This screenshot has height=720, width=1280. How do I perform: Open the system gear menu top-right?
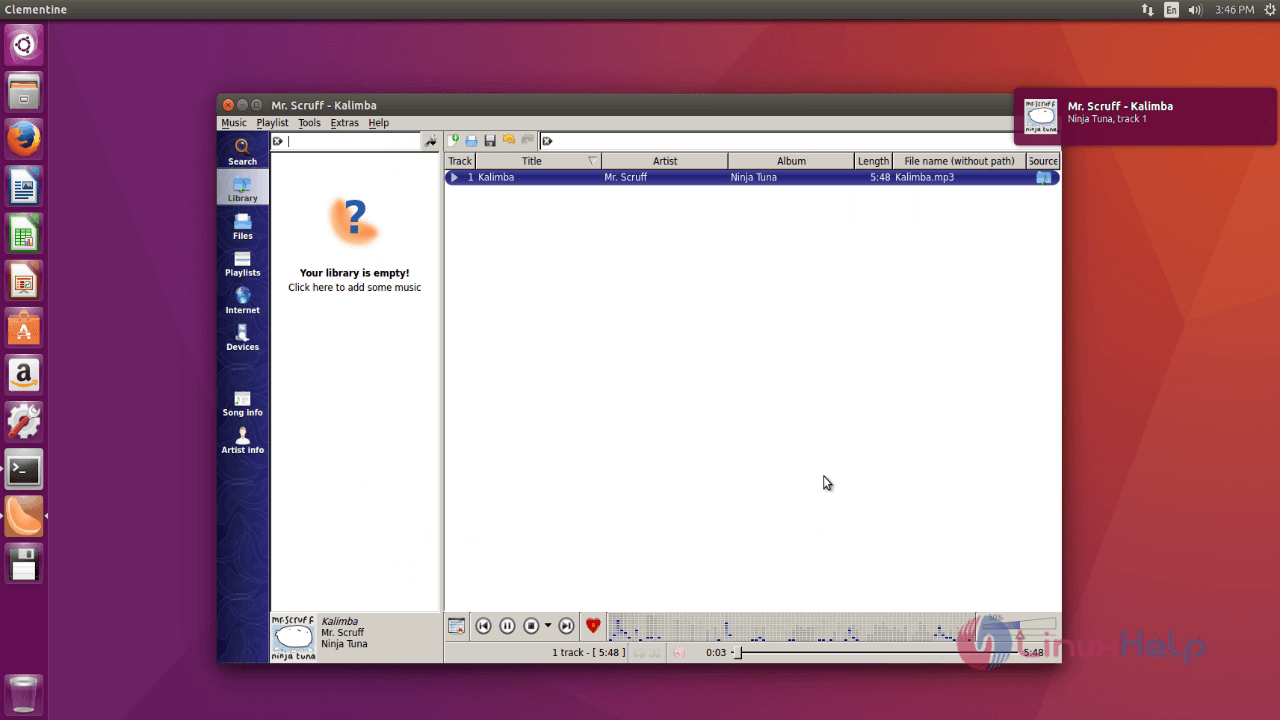click(1268, 10)
